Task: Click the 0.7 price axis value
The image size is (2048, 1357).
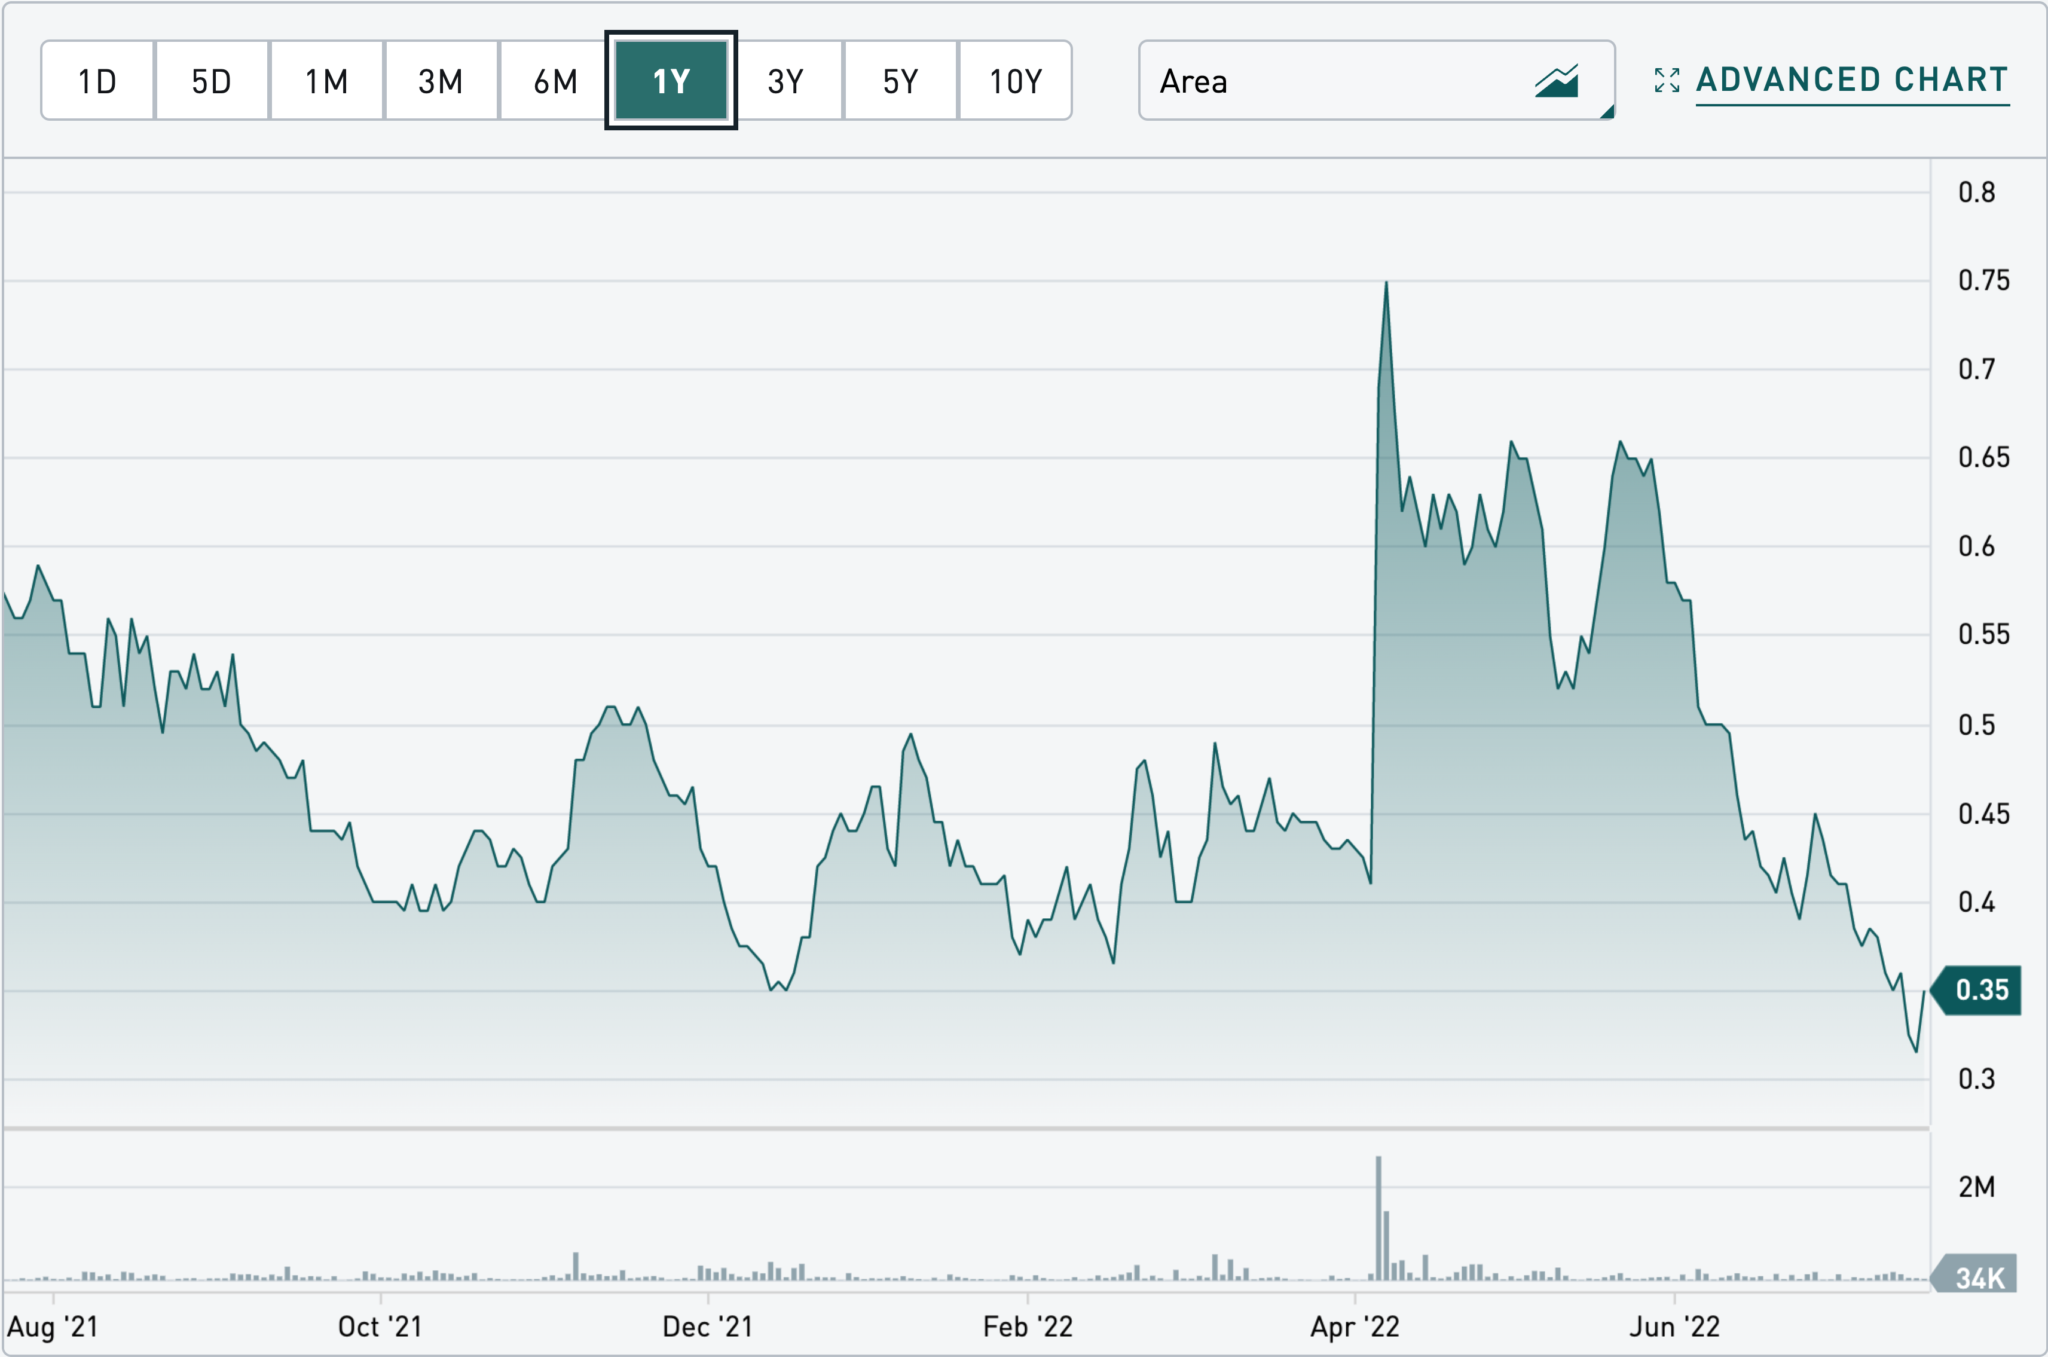Action: click(x=1976, y=369)
